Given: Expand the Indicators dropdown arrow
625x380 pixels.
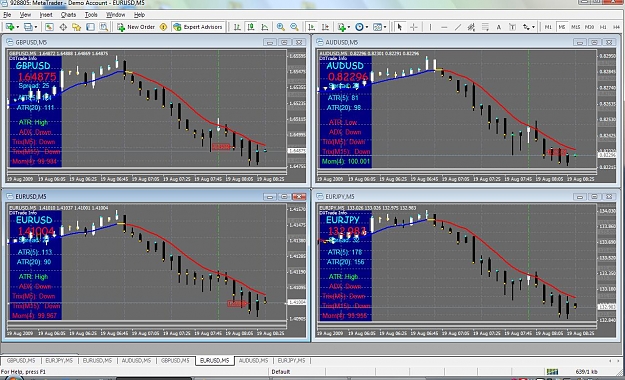Looking at the screenshot, I should point(349,27).
